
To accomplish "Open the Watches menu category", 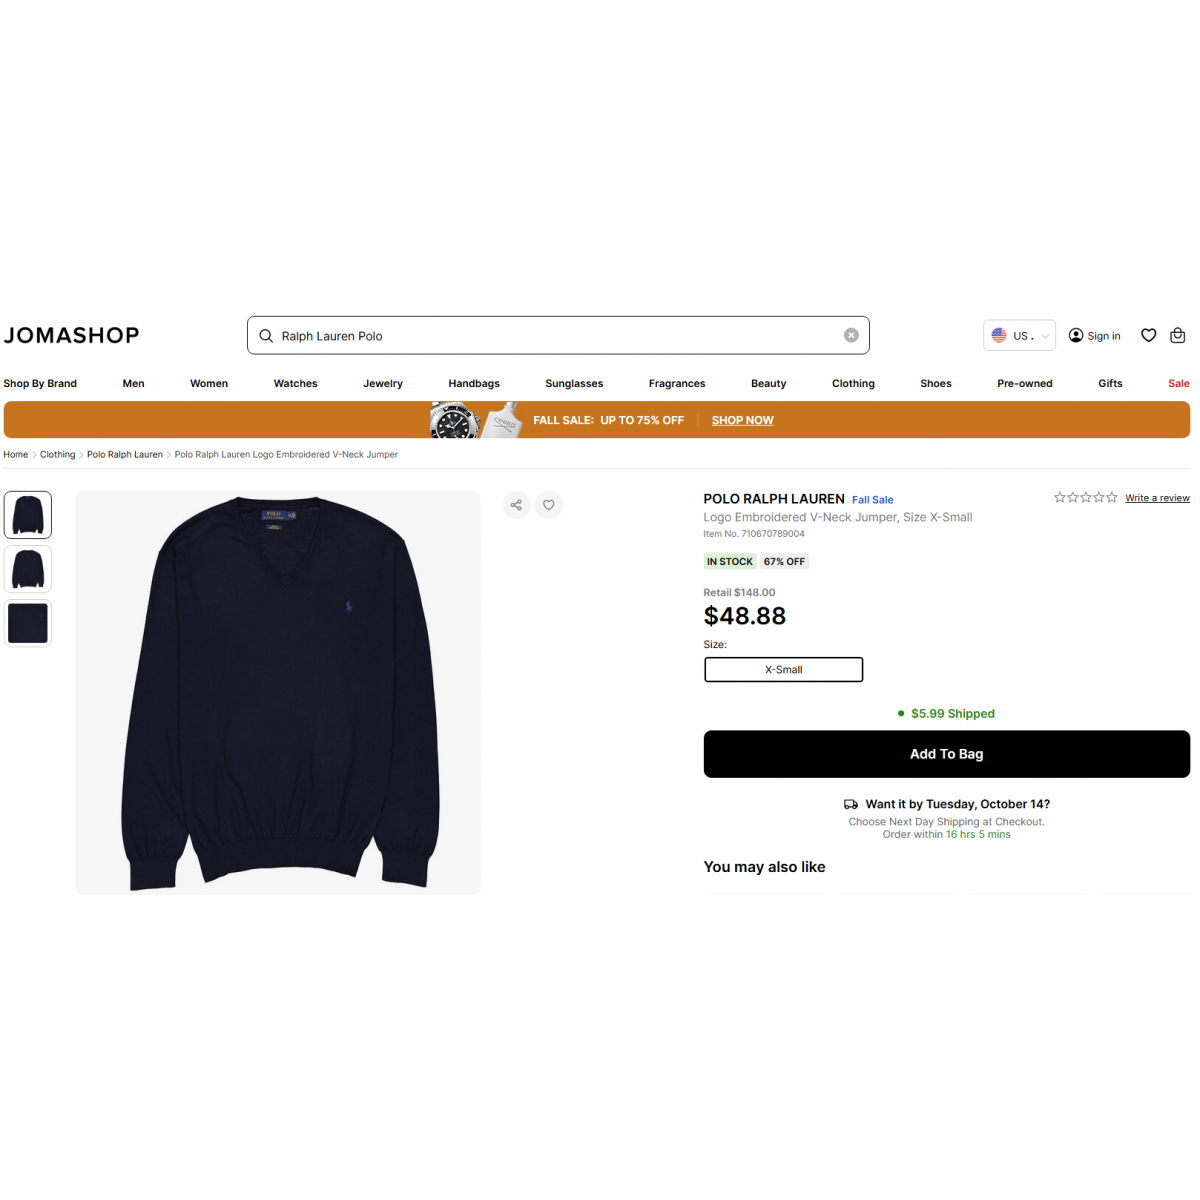I will coord(295,384).
